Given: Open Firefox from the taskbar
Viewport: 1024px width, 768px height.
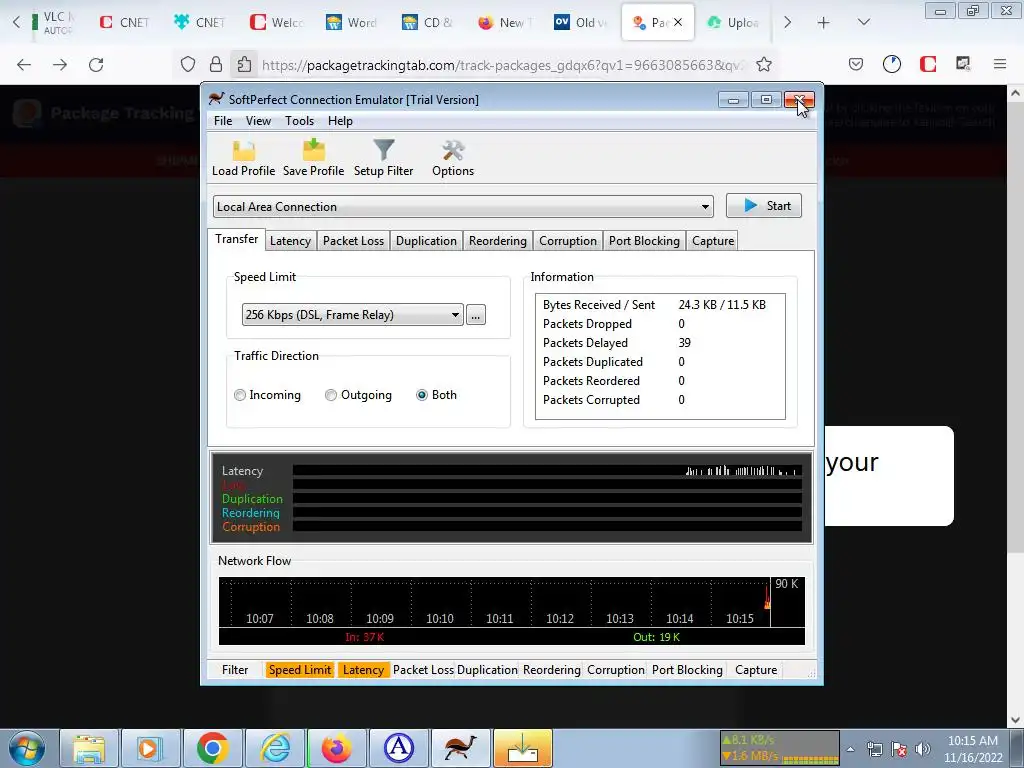Looking at the screenshot, I should coord(336,748).
